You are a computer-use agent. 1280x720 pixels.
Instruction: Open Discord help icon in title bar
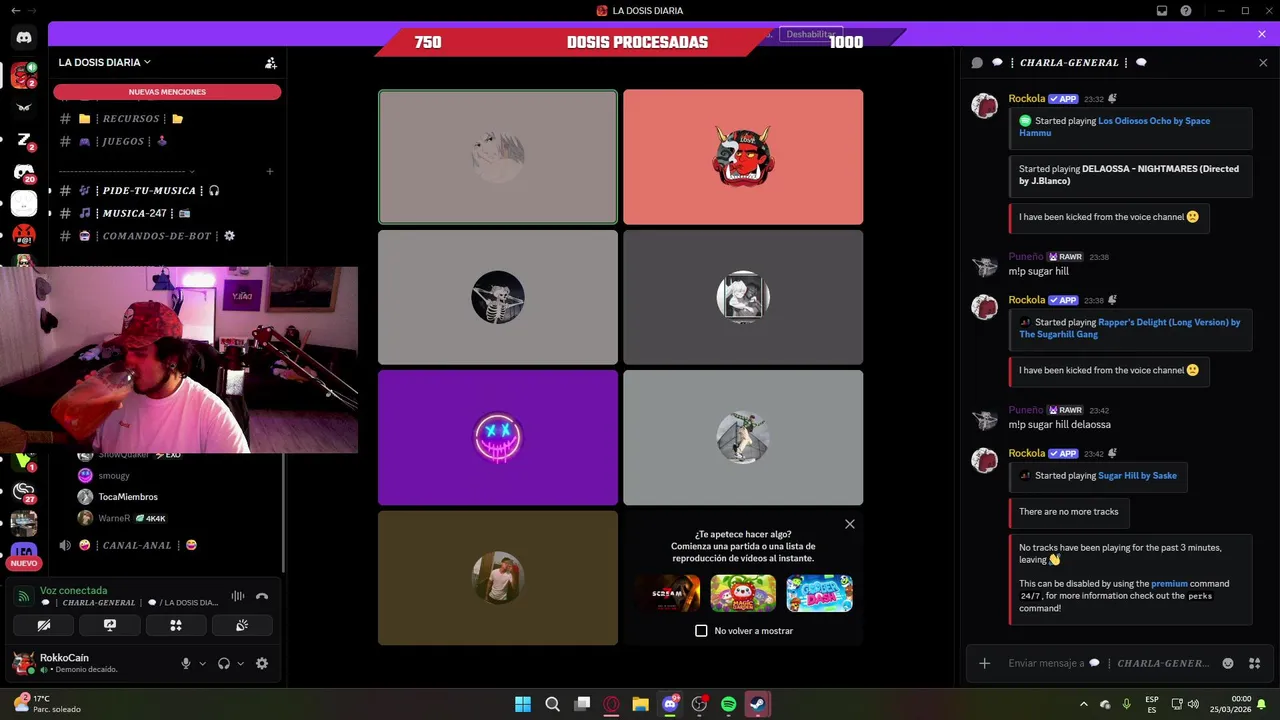[x=1186, y=11]
